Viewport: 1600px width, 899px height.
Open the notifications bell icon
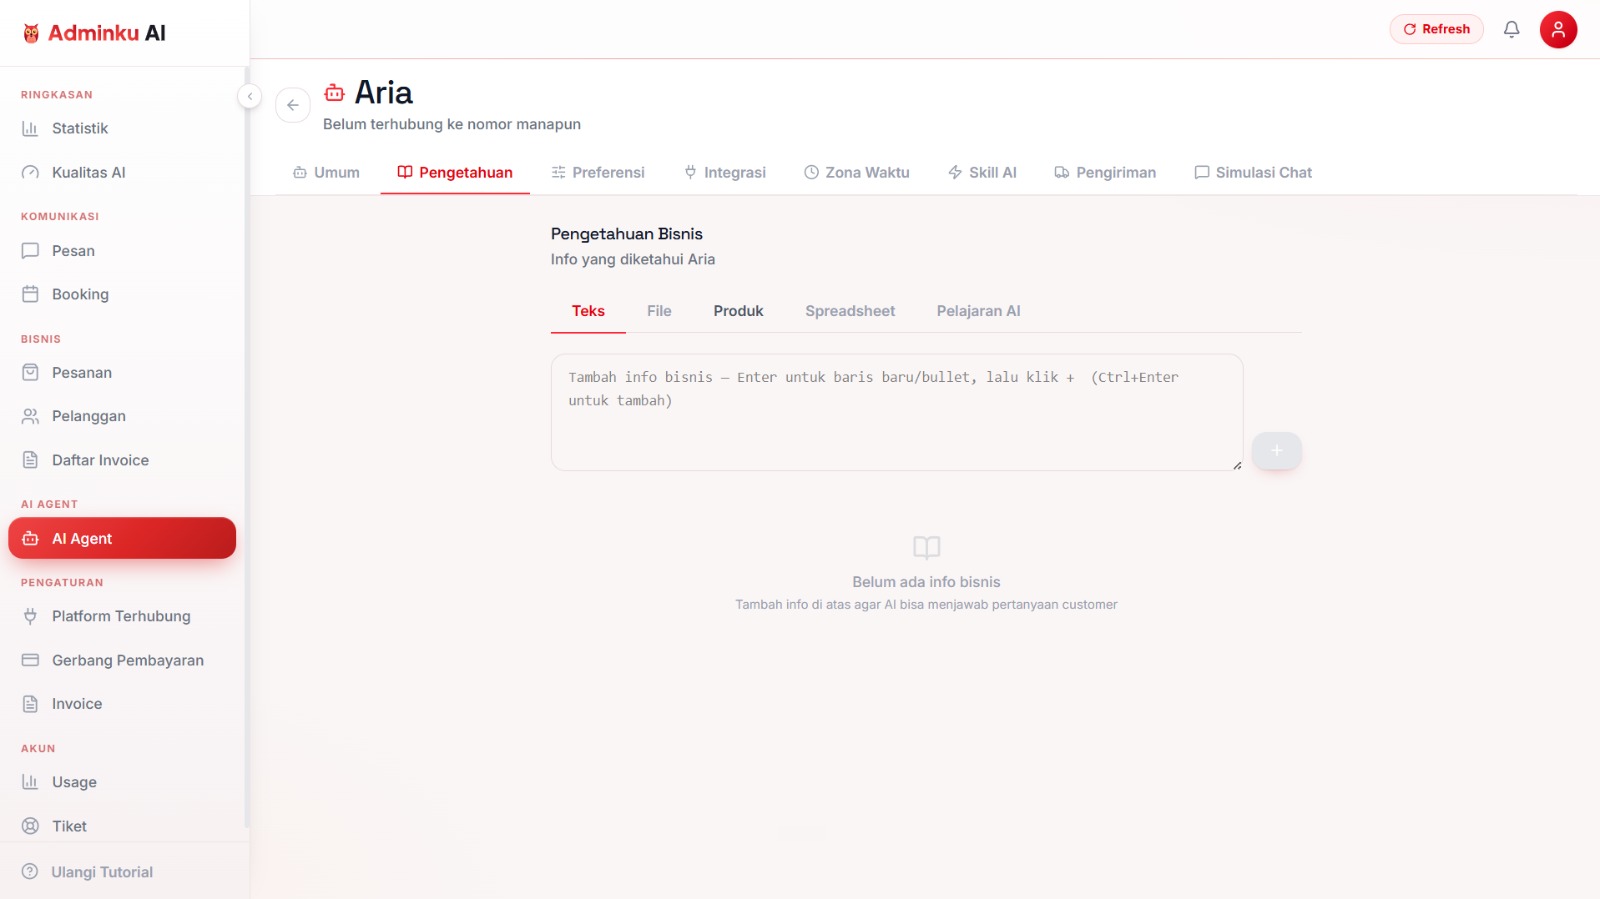click(x=1511, y=29)
